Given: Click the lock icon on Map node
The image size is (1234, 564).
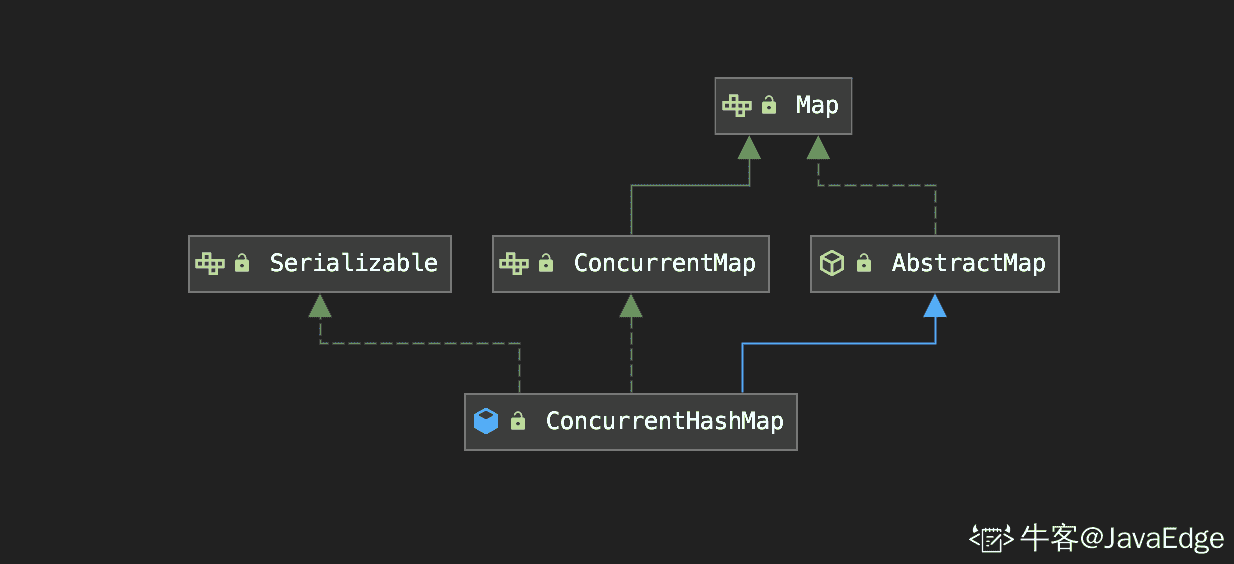Looking at the screenshot, I should coord(769,105).
